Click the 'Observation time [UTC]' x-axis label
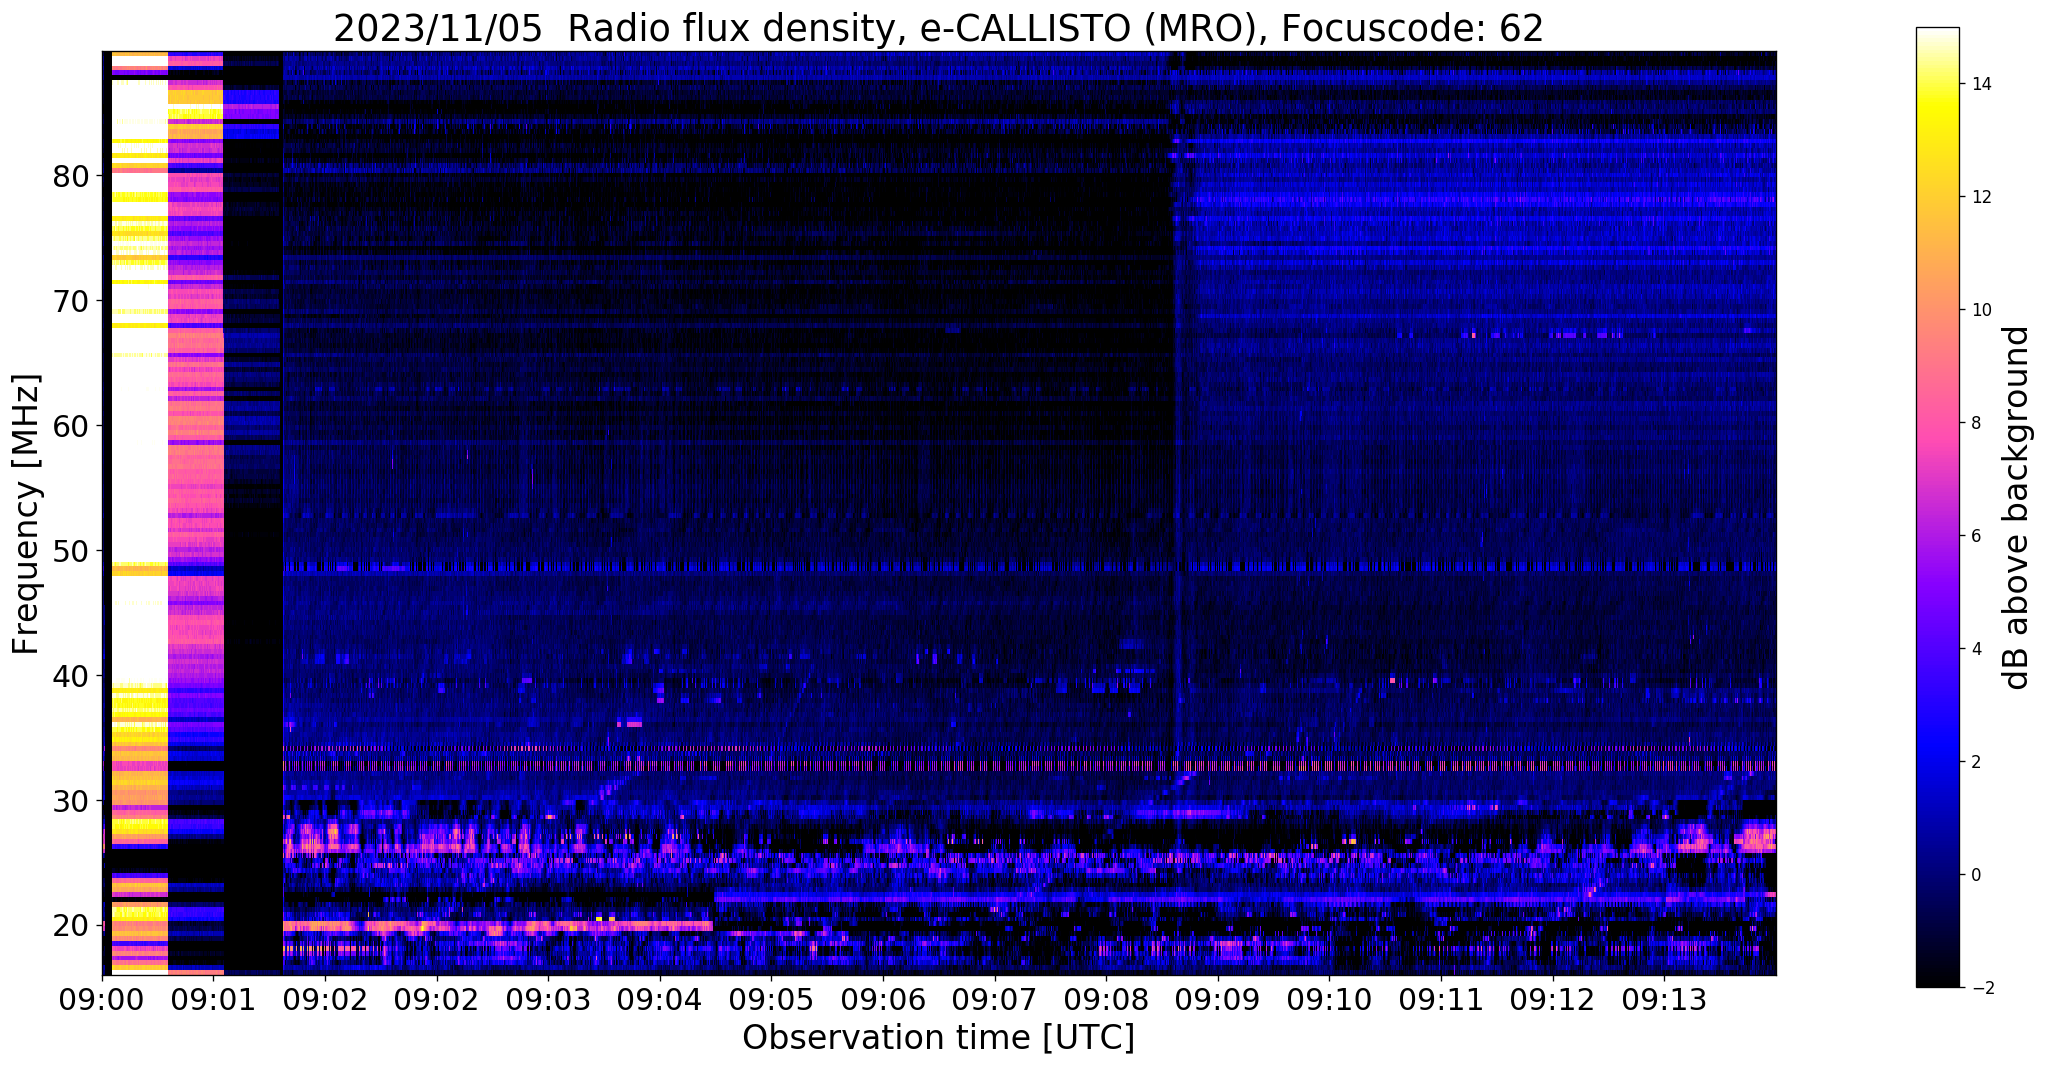 point(938,1038)
